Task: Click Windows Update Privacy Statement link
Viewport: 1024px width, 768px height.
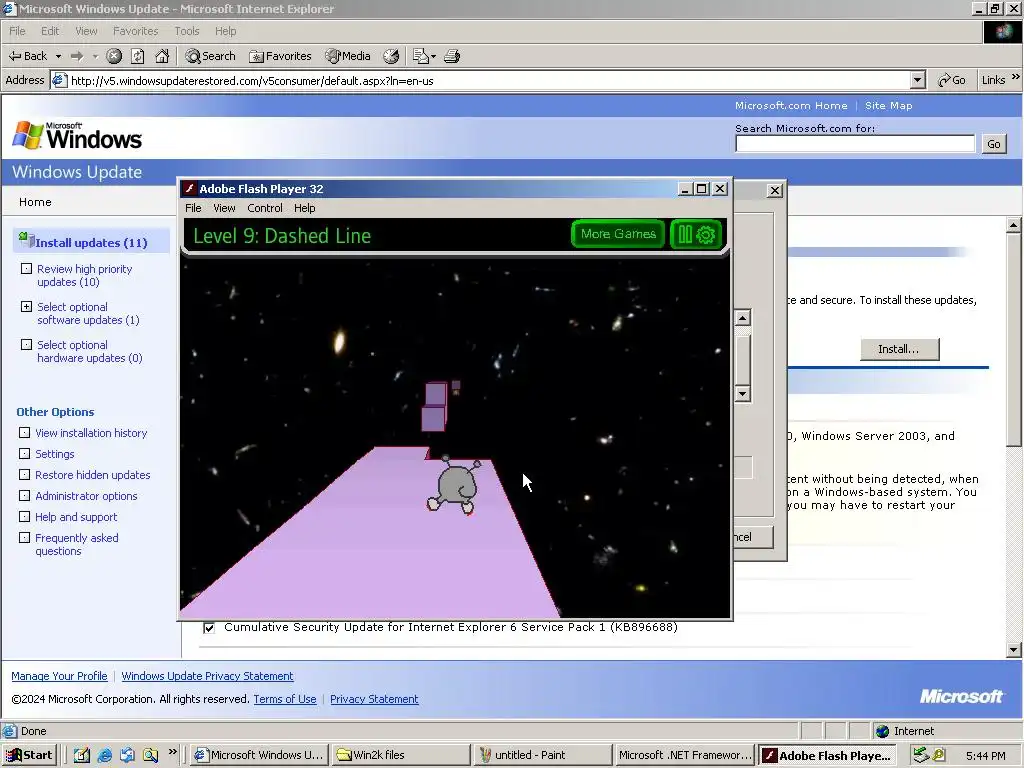Action: pos(207,676)
